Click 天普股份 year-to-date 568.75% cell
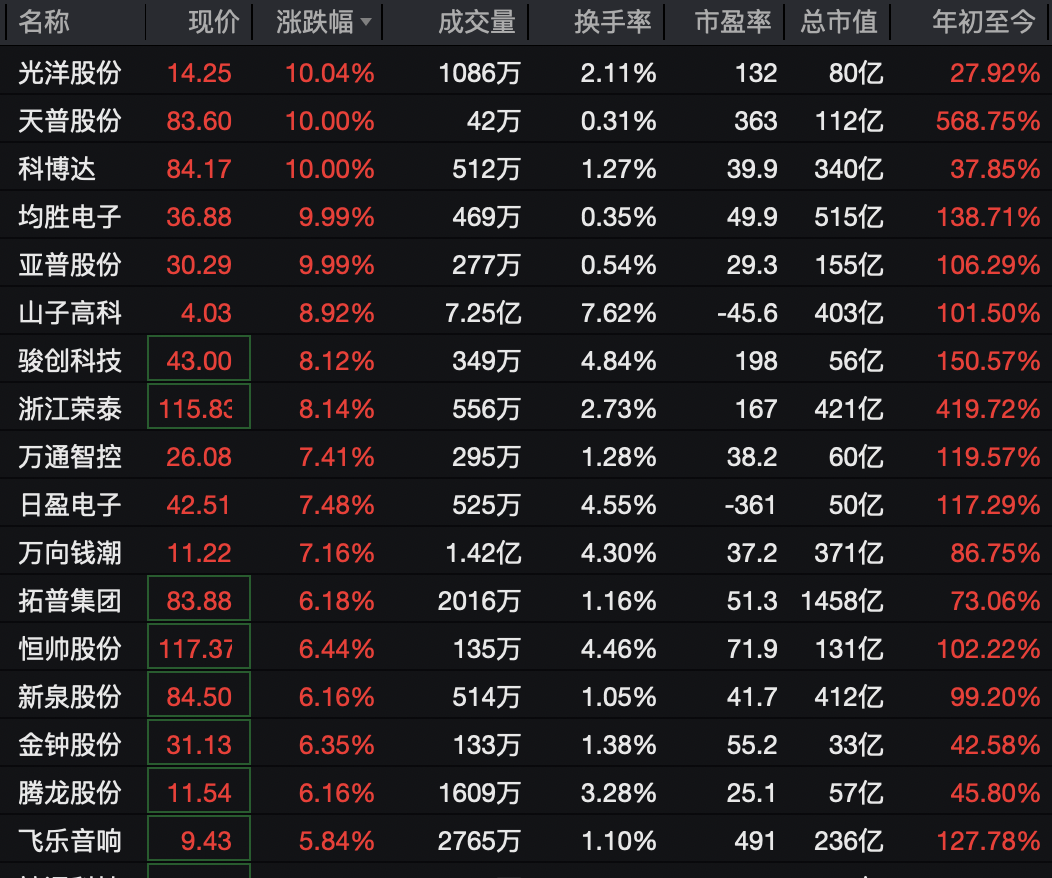Viewport: 1052px width, 878px height. pos(987,121)
